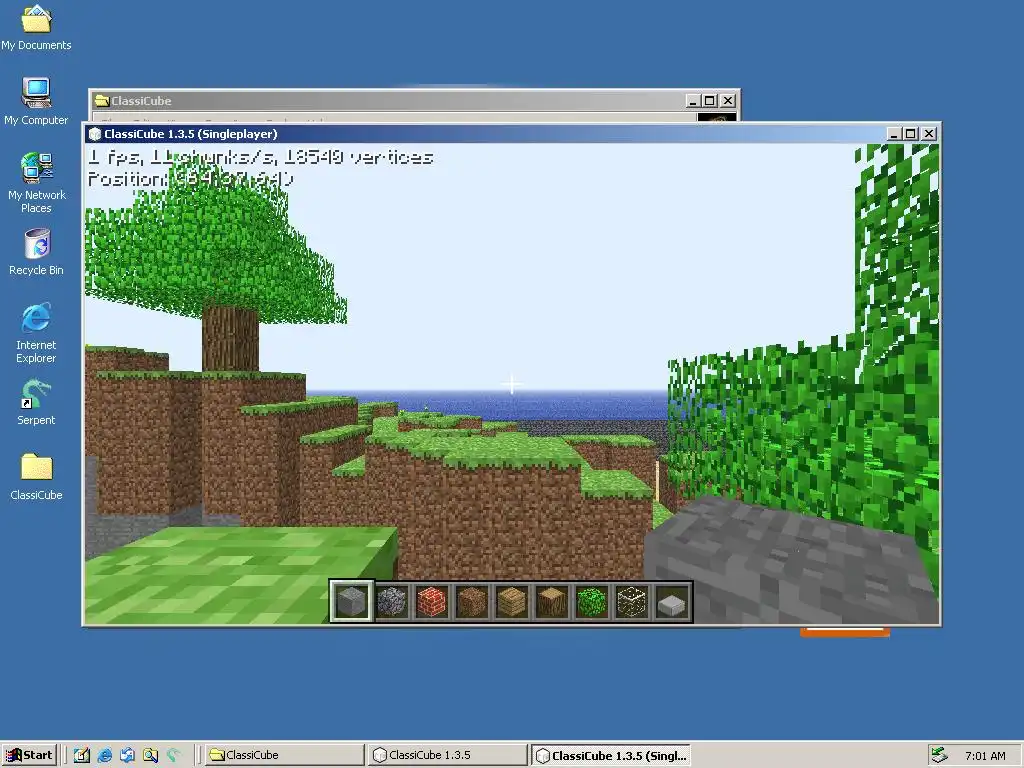Select the glass block in the hotbar
Image resolution: width=1024 pixels, height=768 pixels.
pyautogui.click(x=632, y=601)
